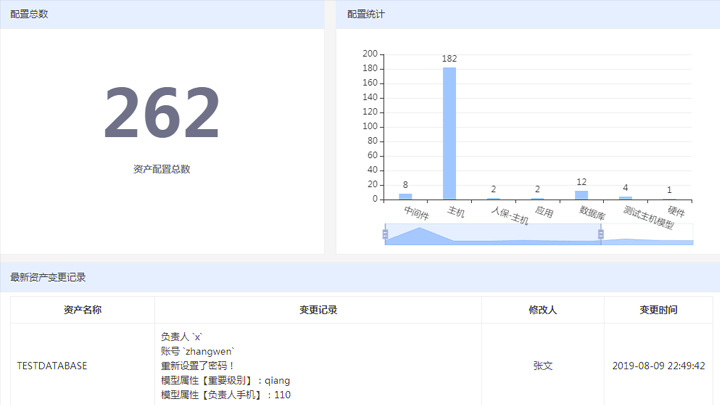The height and width of the screenshot is (405, 720).
Task: Select the 硬件 axis label
Action: pyautogui.click(x=676, y=212)
